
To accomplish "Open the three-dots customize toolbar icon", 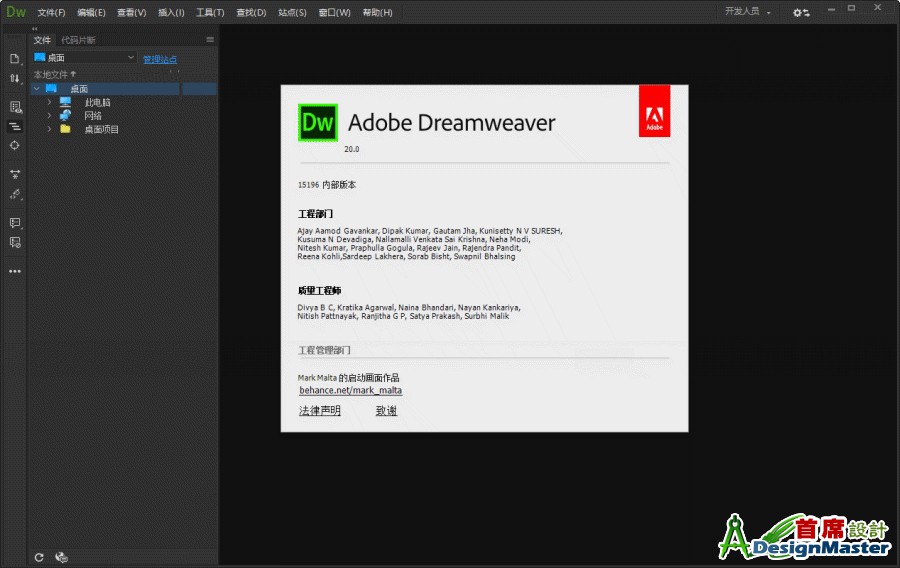I will click(x=15, y=271).
